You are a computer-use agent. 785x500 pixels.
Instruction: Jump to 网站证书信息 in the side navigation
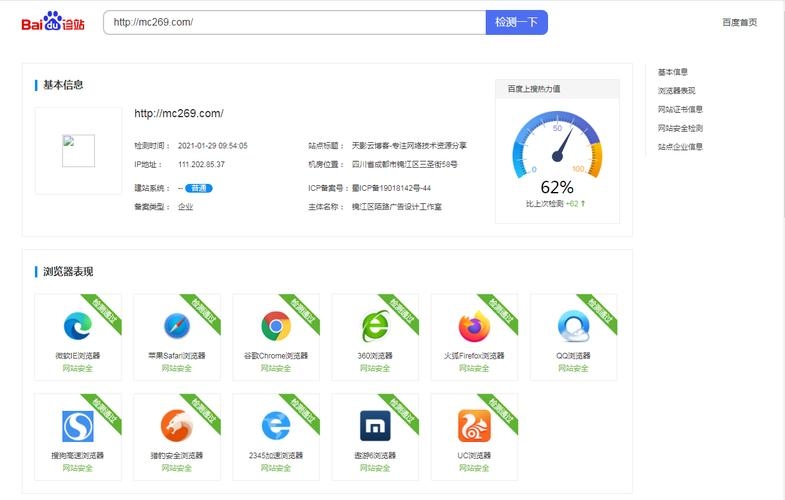tap(680, 109)
